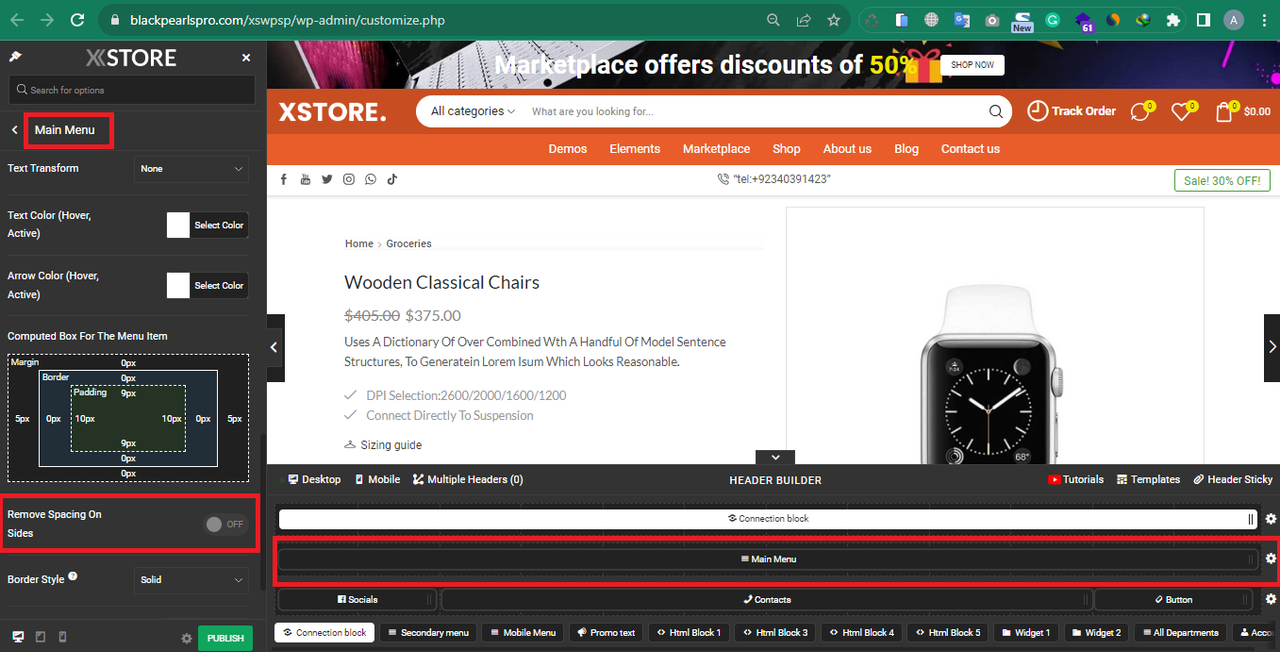Open All categories dropdown in search bar
Image resolution: width=1280 pixels, height=652 pixels.
point(473,112)
